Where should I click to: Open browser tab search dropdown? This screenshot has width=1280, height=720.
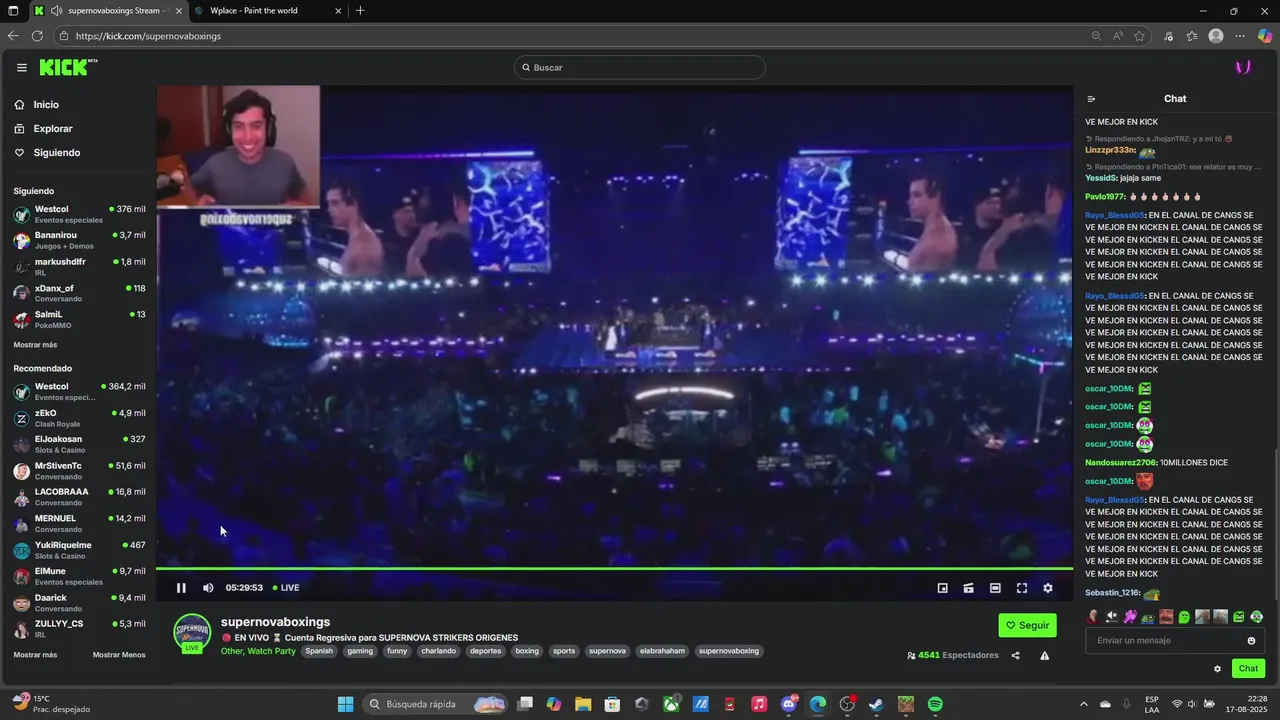(14, 11)
